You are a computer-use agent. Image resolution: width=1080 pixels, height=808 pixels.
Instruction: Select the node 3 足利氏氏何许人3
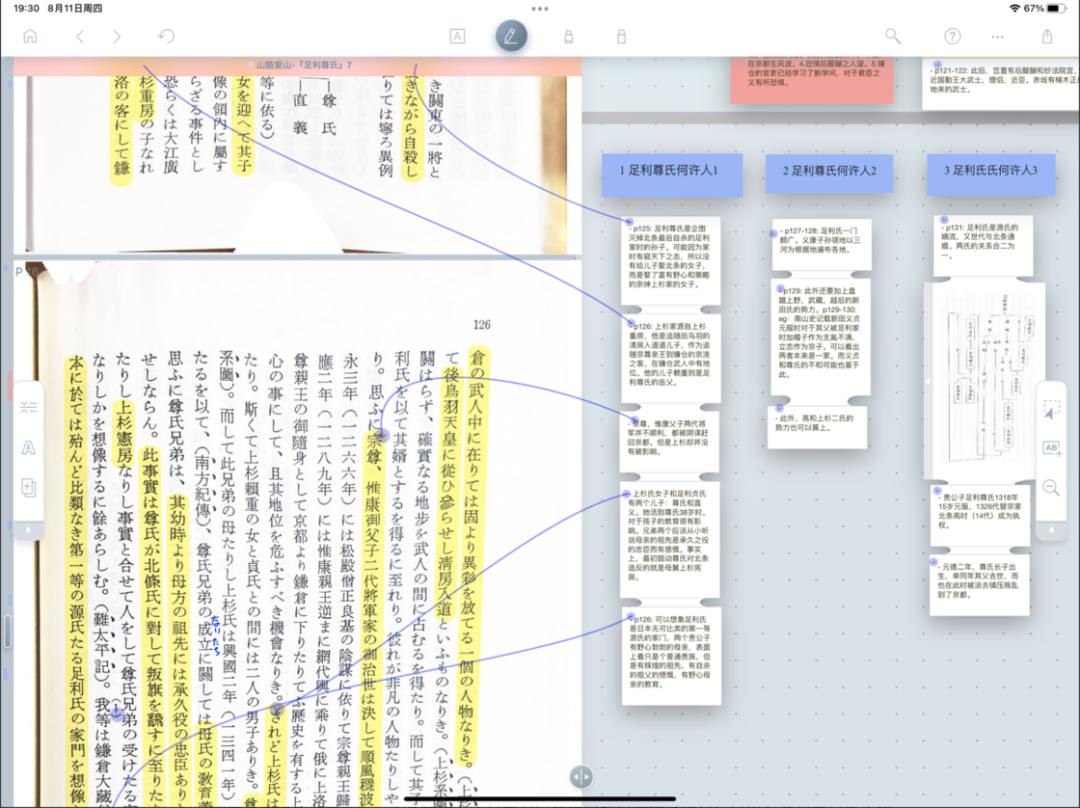tap(990, 173)
